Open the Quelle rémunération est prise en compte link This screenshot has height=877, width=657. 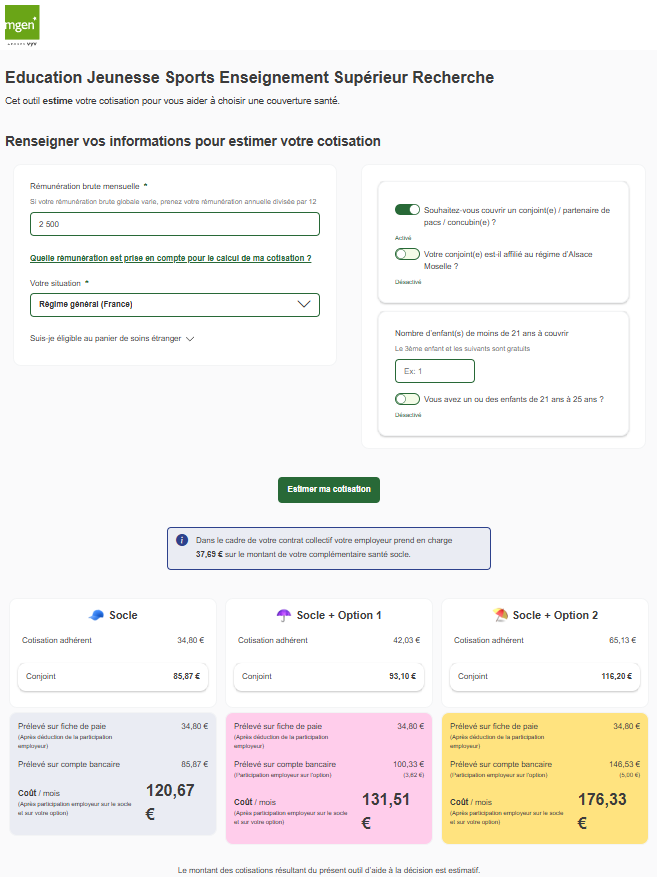(x=170, y=258)
